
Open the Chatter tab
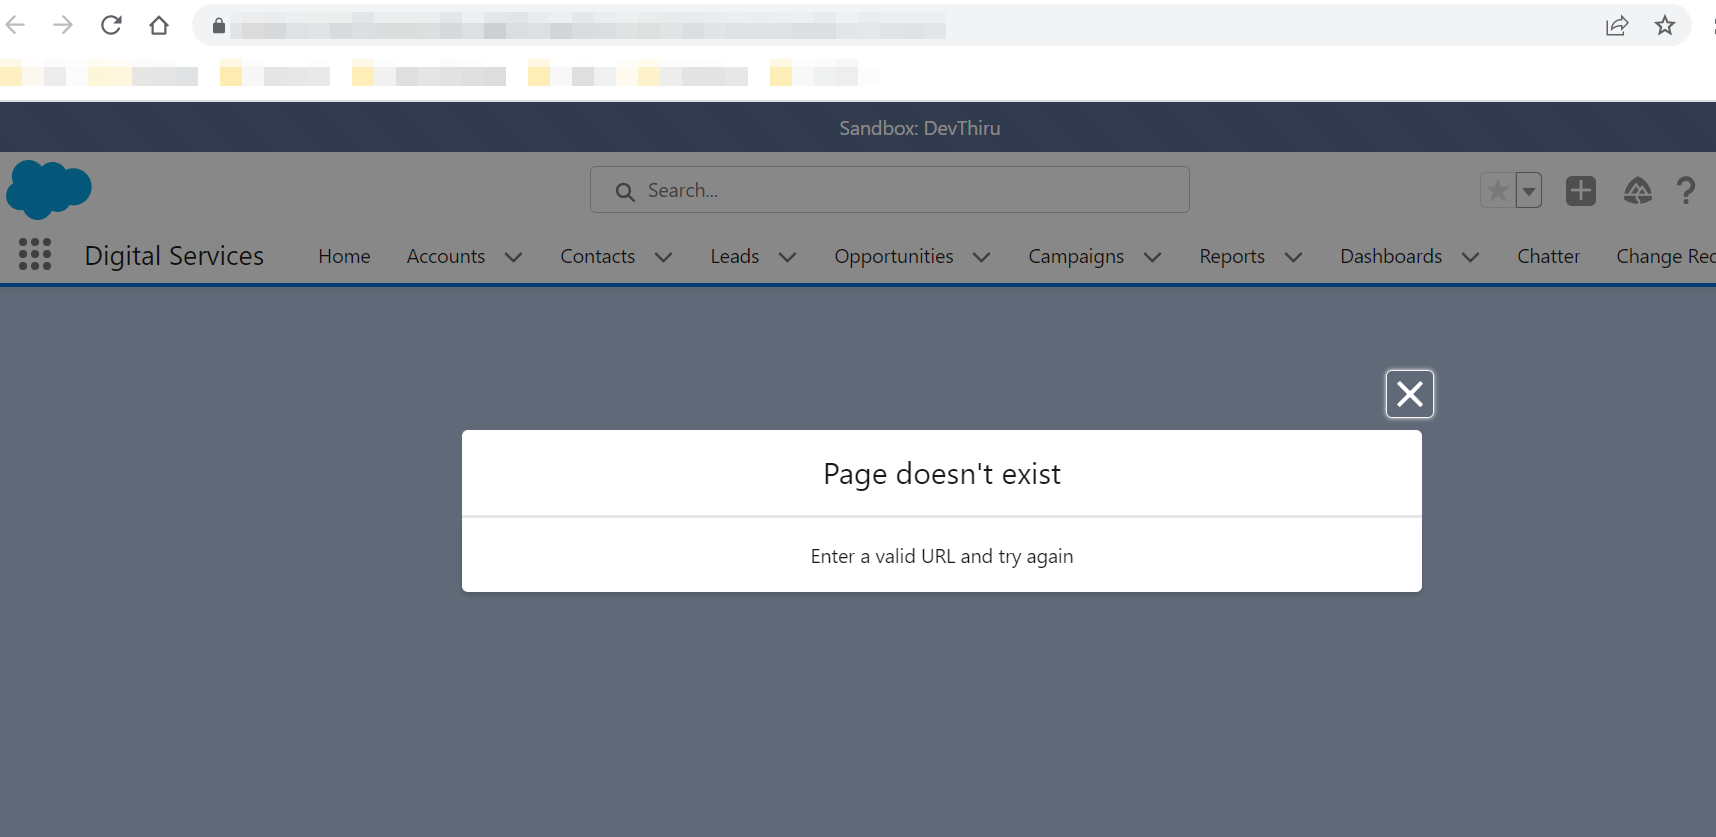tap(1549, 256)
